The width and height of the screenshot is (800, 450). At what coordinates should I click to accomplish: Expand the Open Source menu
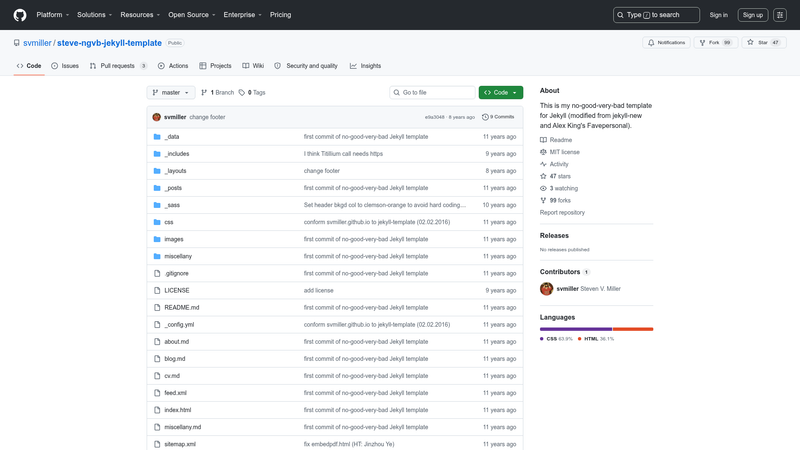coord(192,15)
